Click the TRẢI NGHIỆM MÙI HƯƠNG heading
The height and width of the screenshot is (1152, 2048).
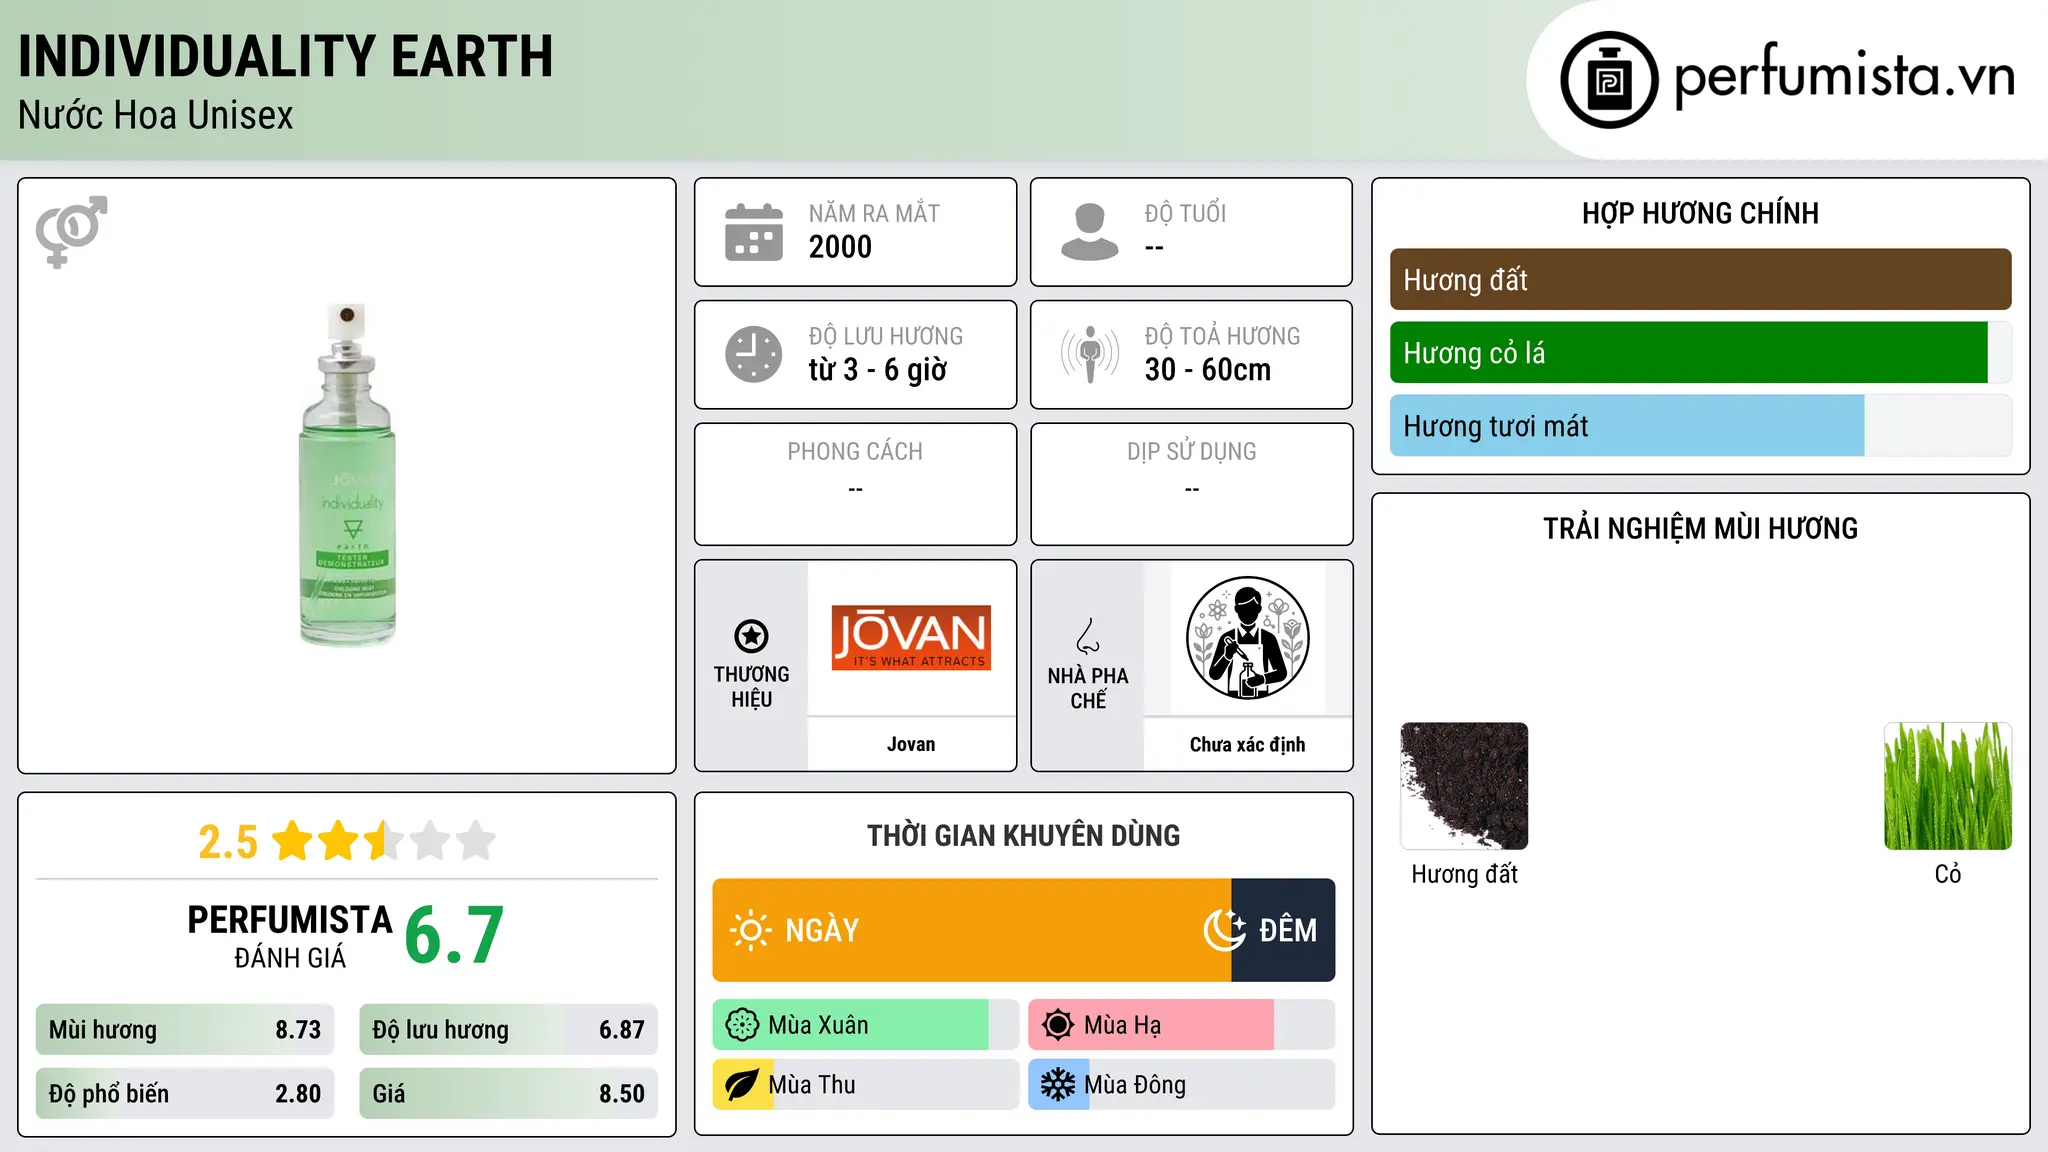point(1700,528)
